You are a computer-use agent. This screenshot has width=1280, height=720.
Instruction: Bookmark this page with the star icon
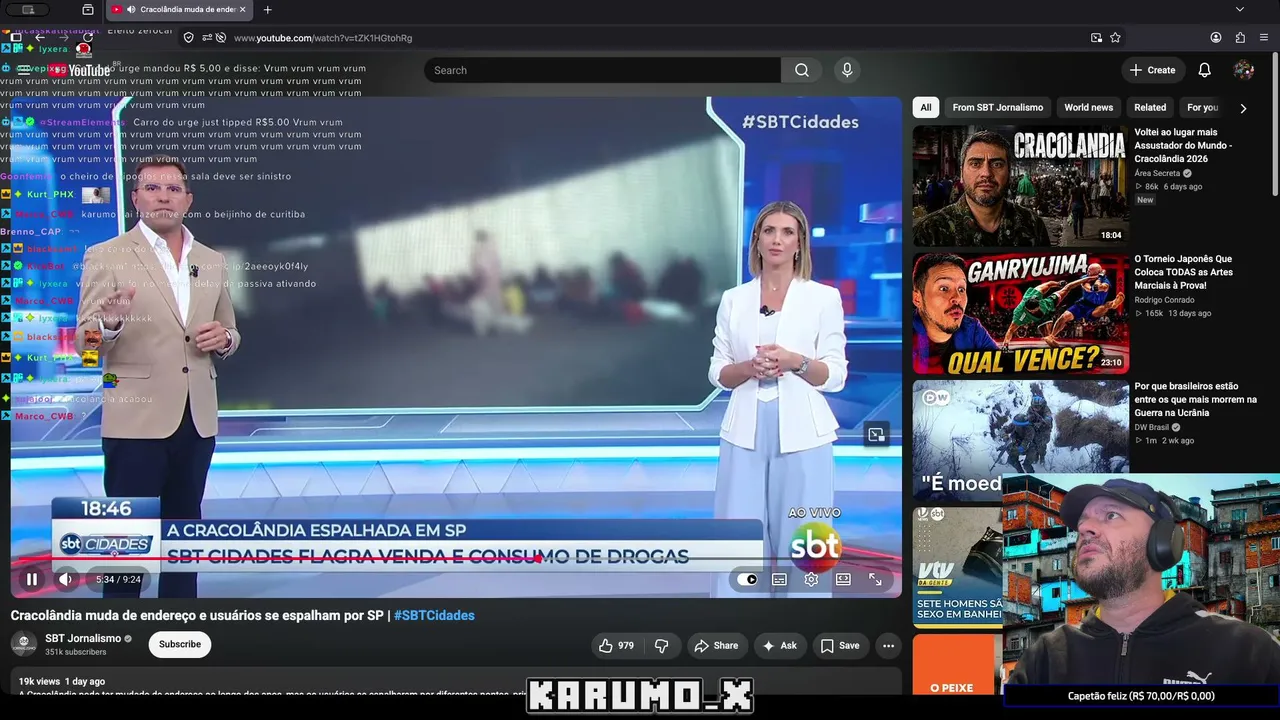1115,38
